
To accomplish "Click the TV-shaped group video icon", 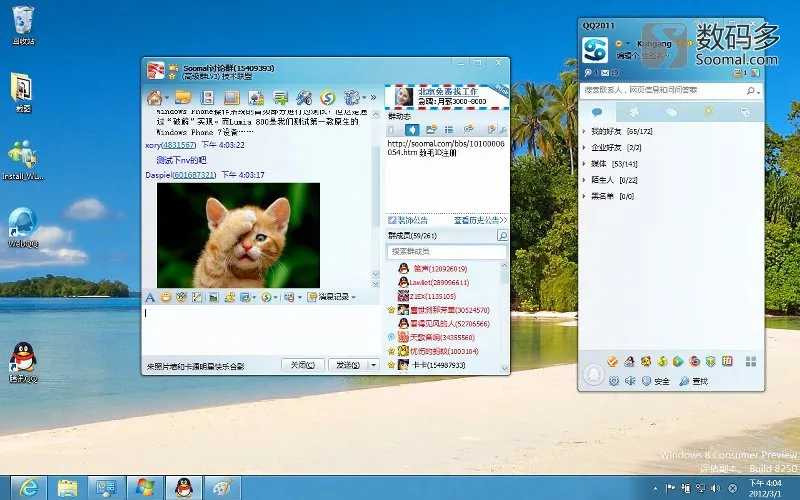I will tap(231, 97).
